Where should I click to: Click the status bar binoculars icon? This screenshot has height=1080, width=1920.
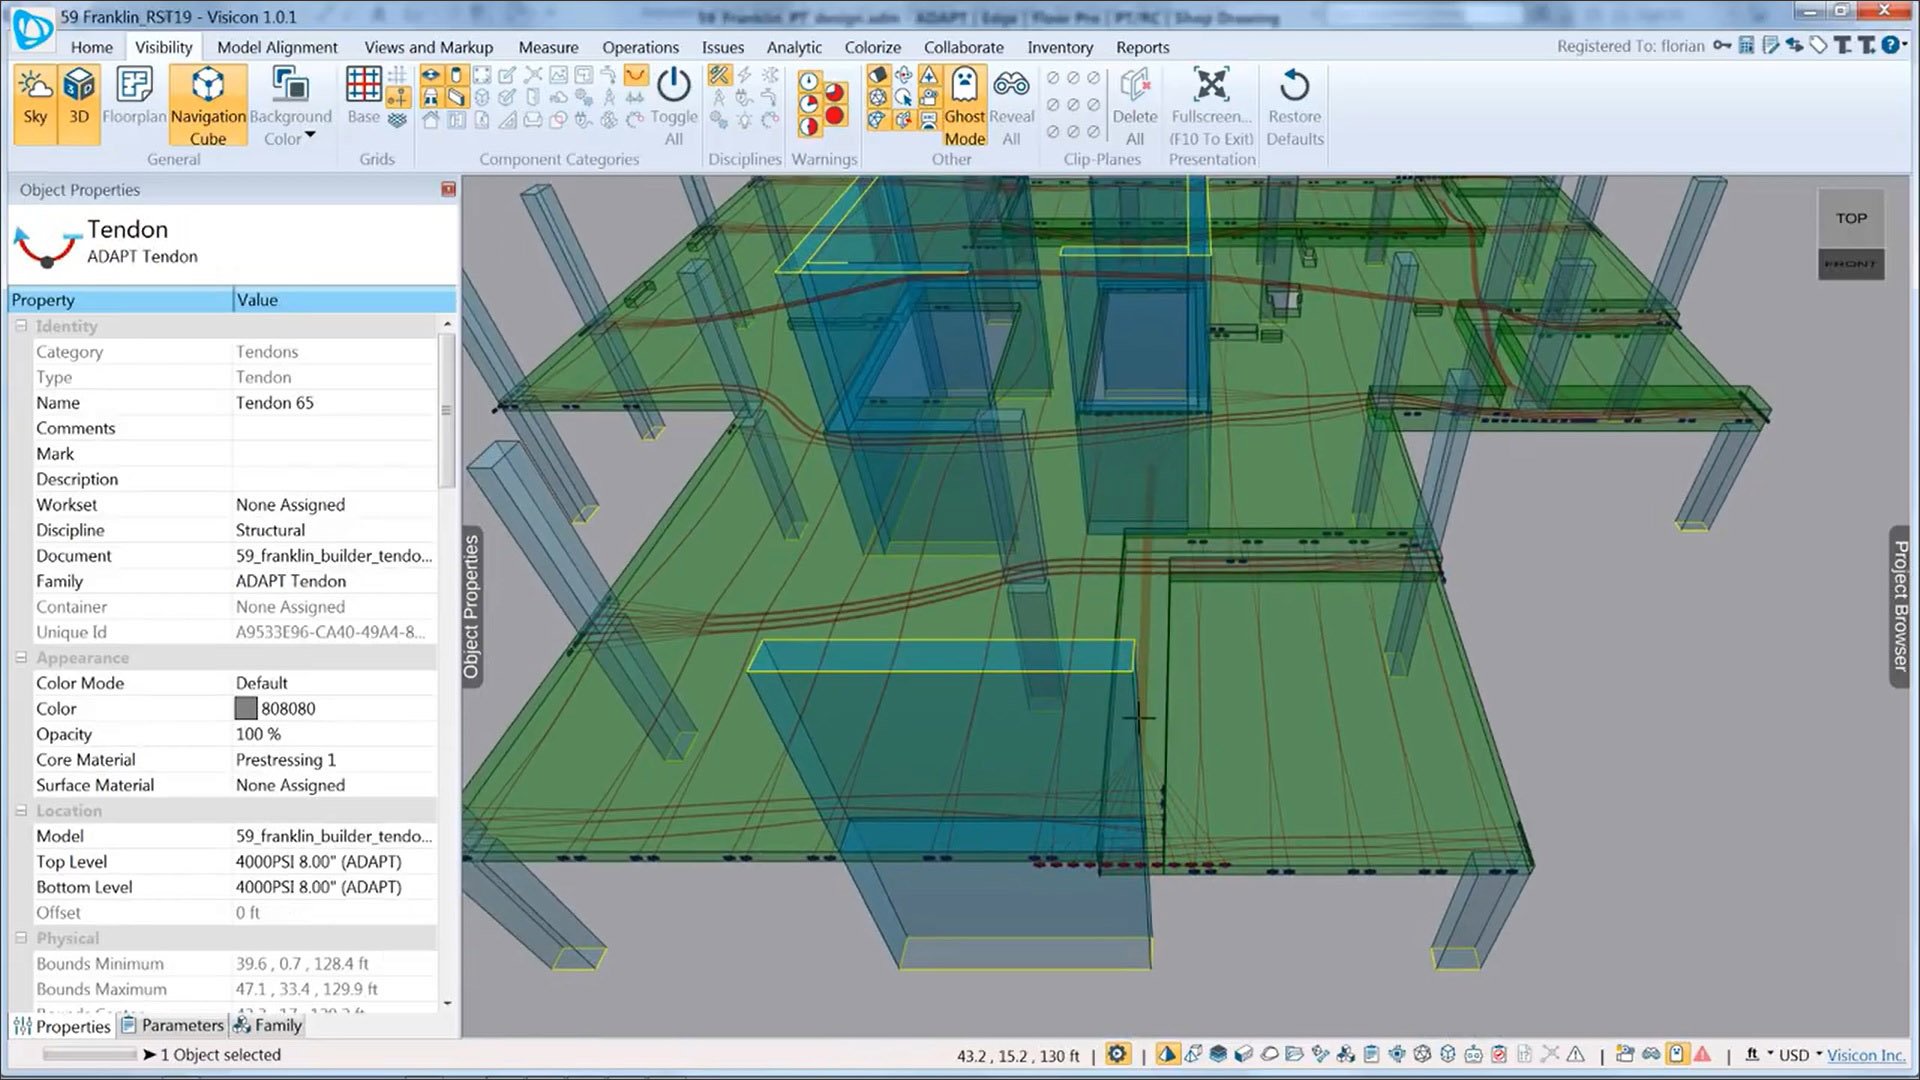1651,1054
